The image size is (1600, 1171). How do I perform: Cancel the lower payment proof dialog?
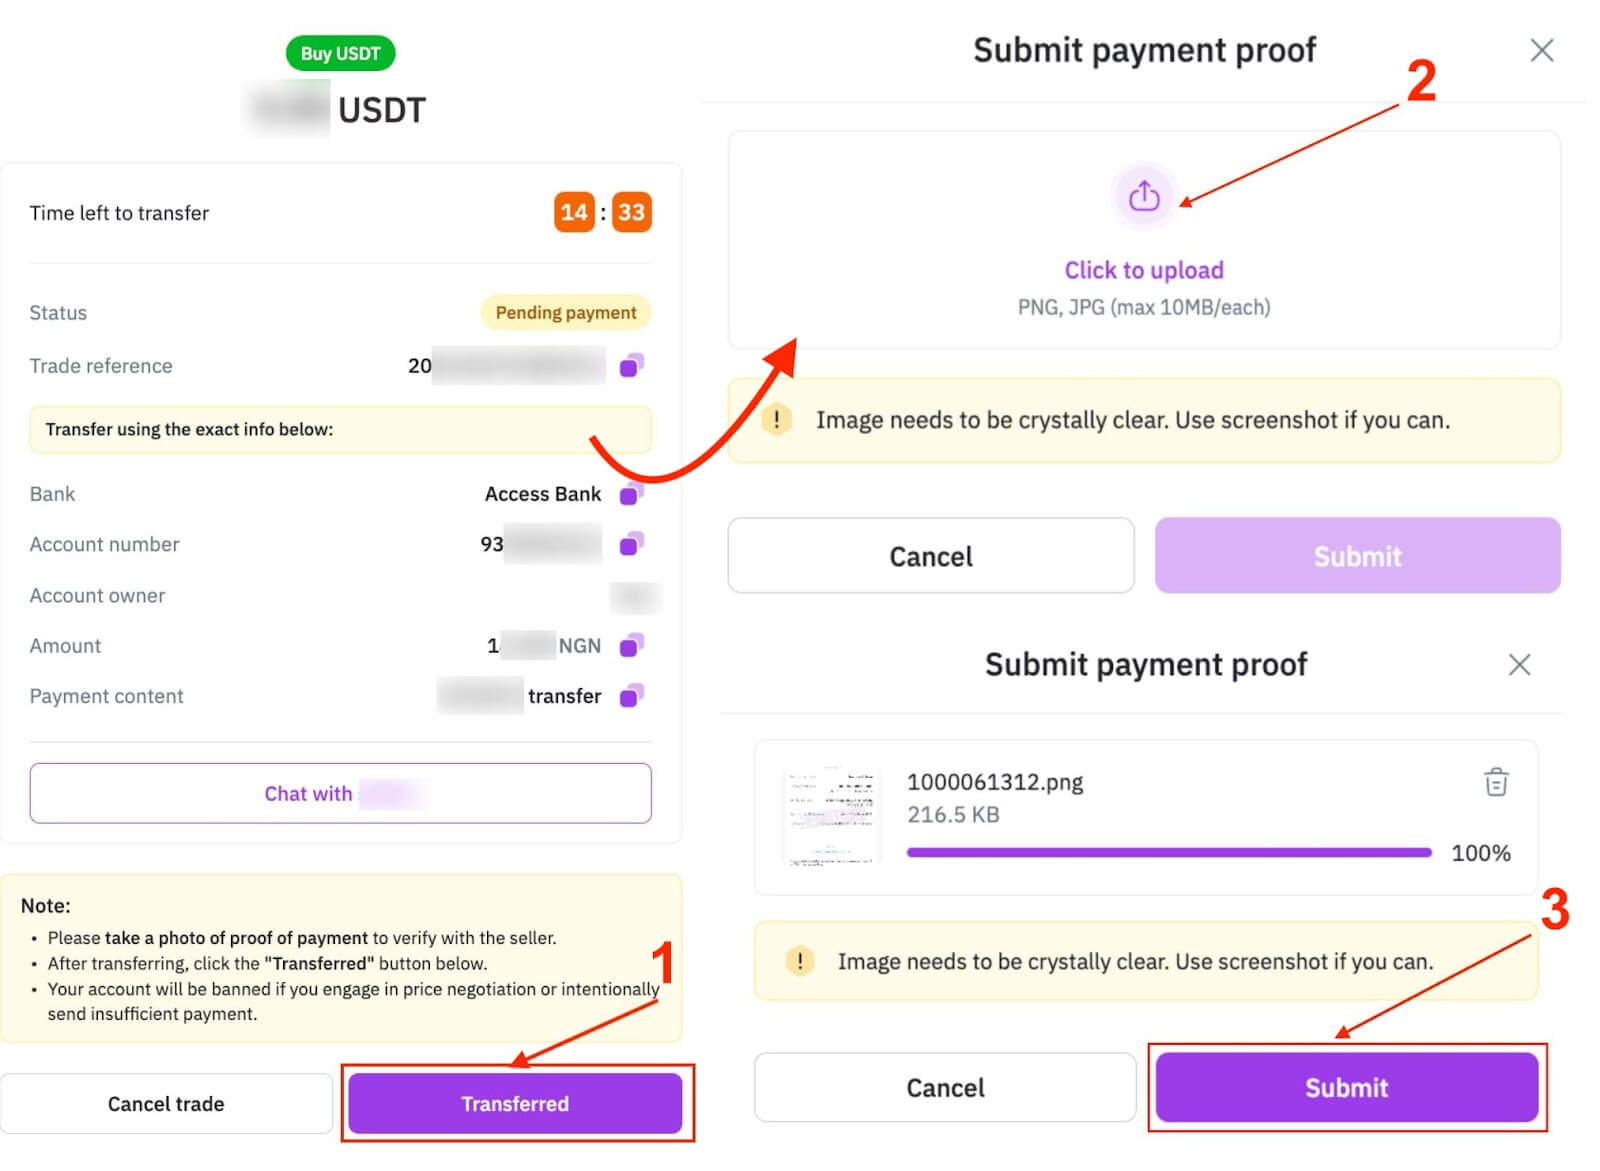pyautogui.click(x=945, y=1087)
